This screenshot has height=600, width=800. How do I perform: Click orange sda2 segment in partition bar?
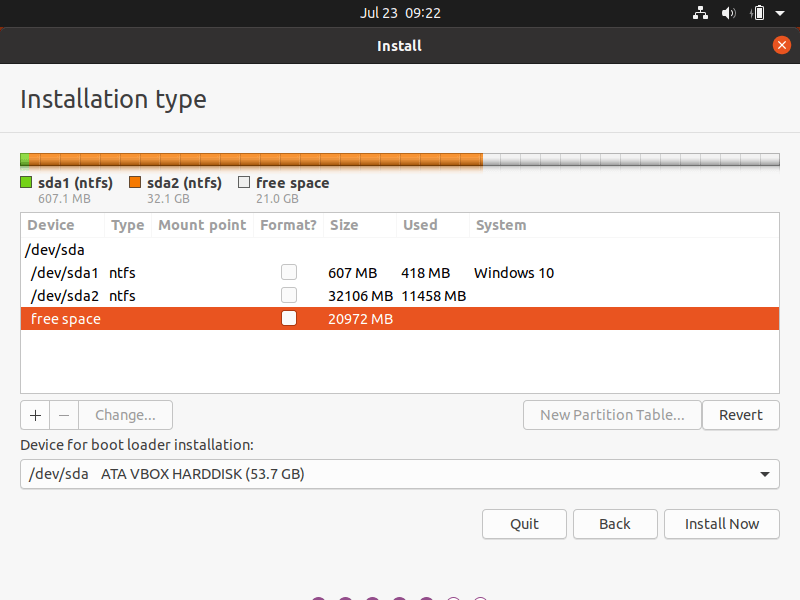[x=256, y=160]
